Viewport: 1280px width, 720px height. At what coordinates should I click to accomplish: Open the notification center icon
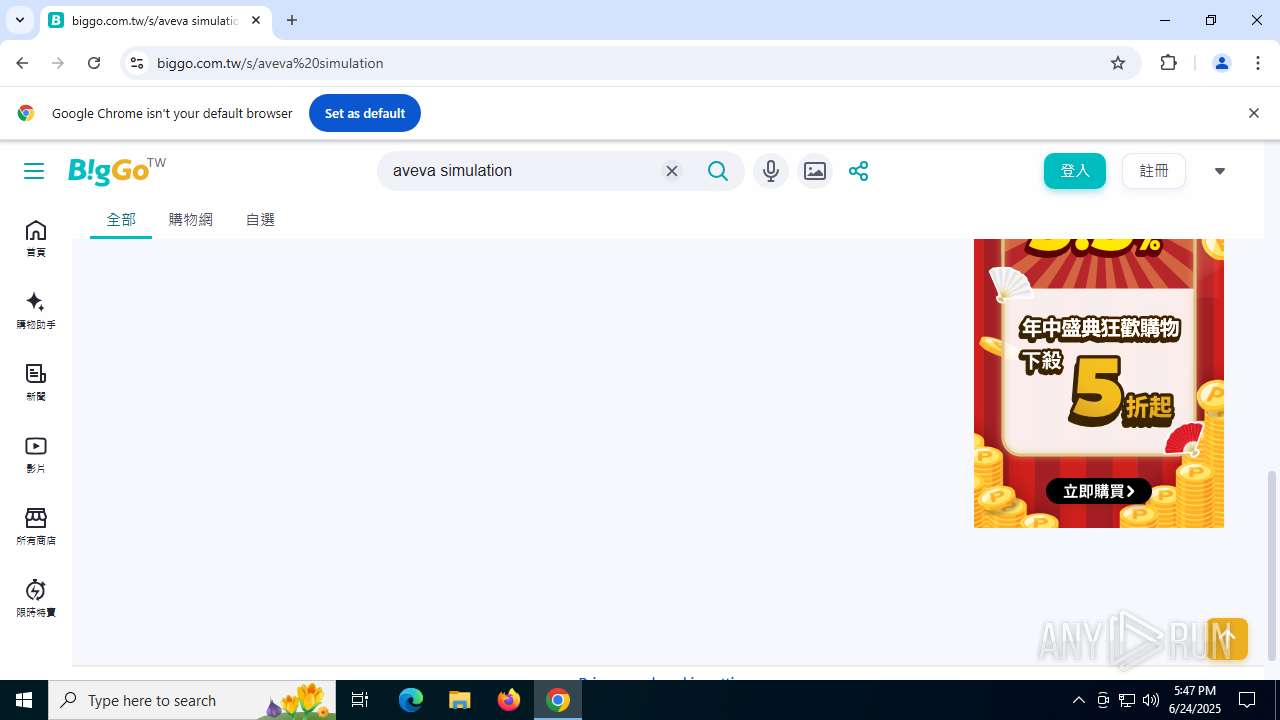coord(1247,700)
